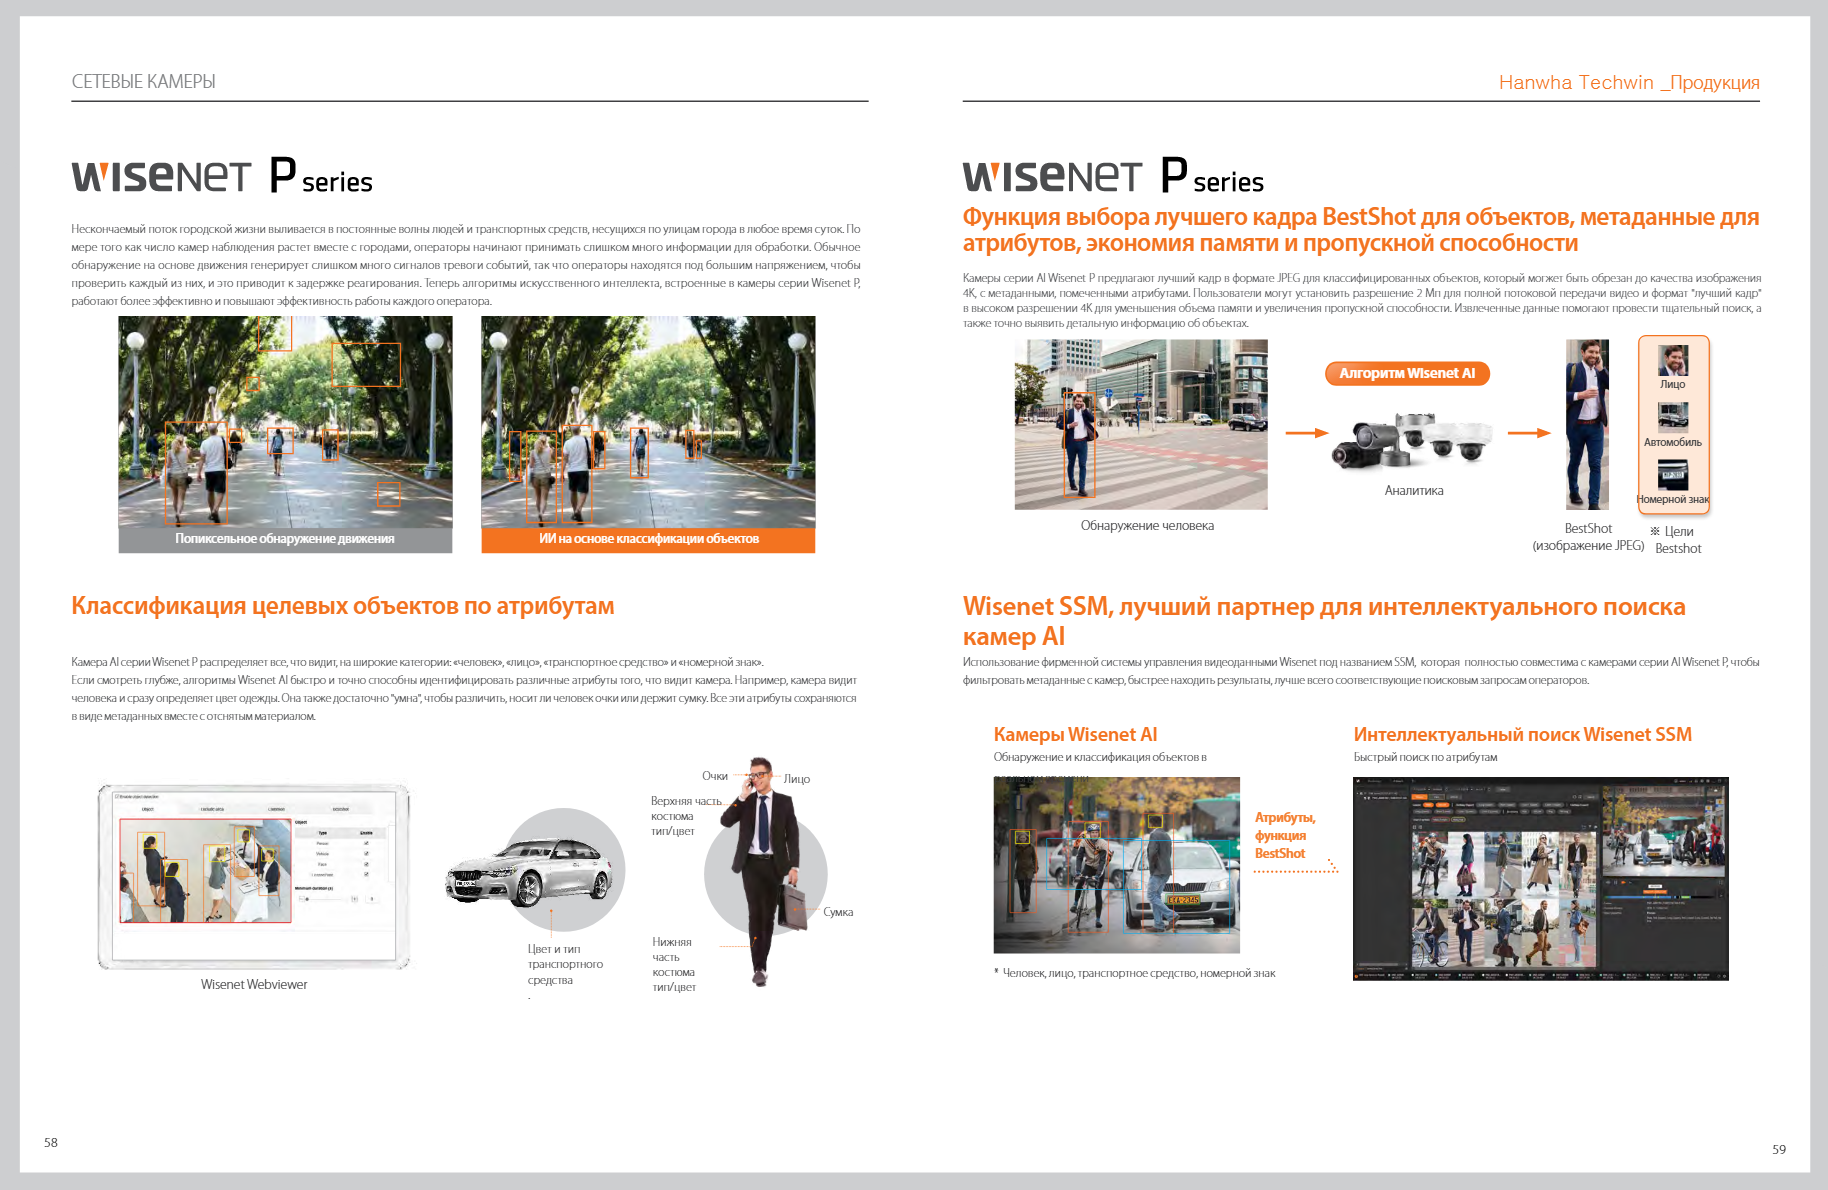Click the Верхняя часть костюма label
The height and width of the screenshot is (1190, 1828).
[x=685, y=816]
